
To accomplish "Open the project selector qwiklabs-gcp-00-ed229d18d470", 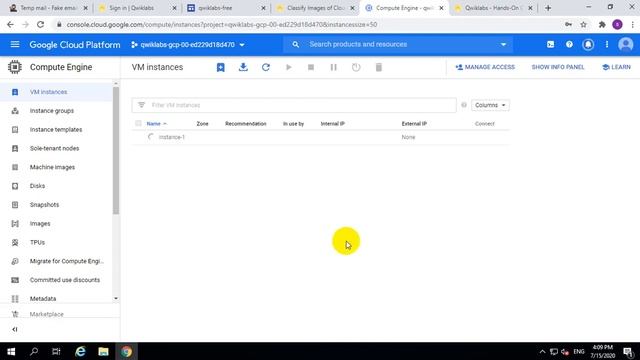I will coord(188,44).
